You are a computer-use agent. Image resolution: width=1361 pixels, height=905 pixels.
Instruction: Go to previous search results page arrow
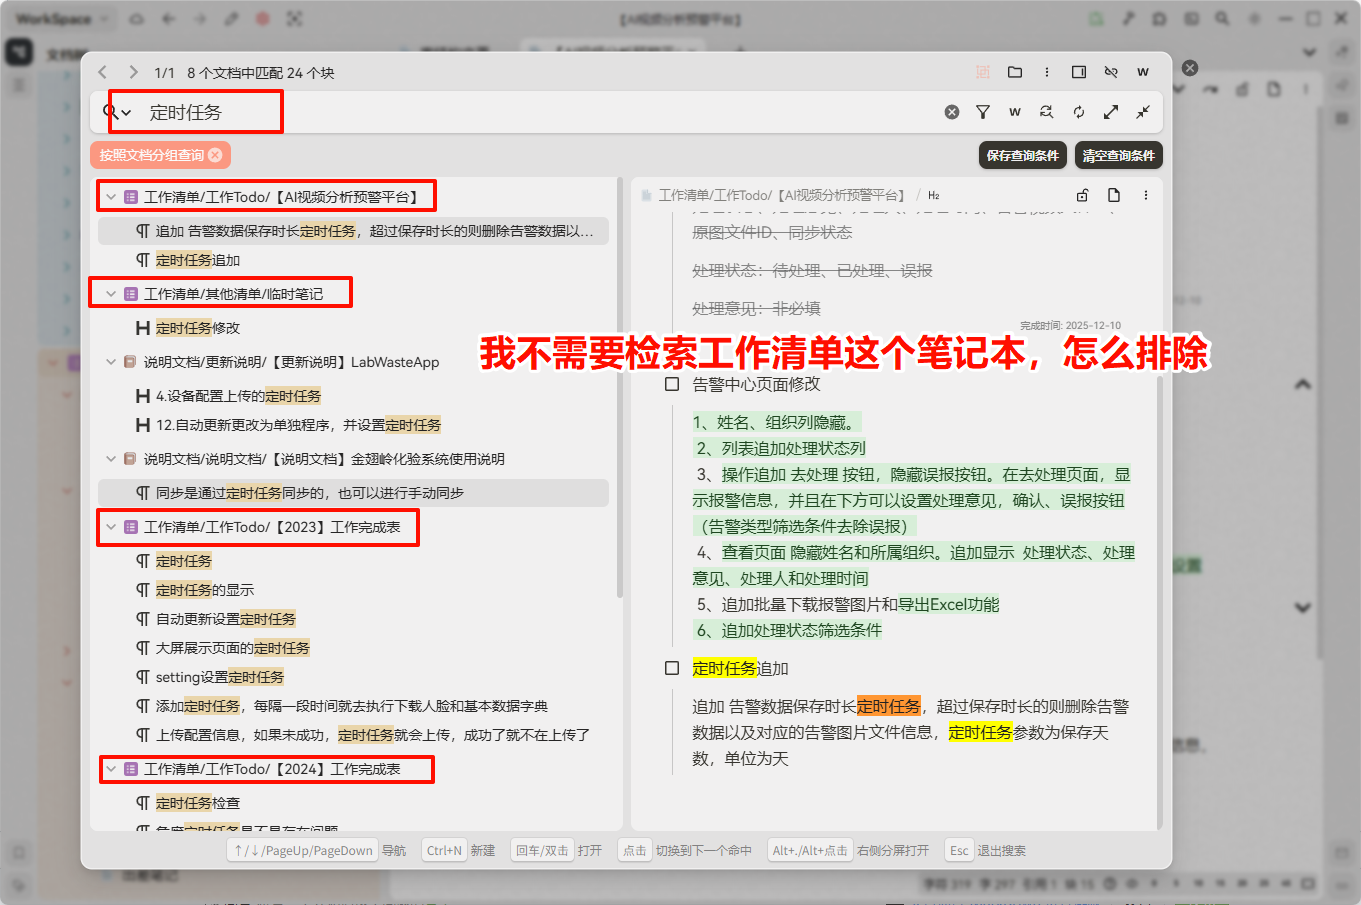[x=102, y=72]
